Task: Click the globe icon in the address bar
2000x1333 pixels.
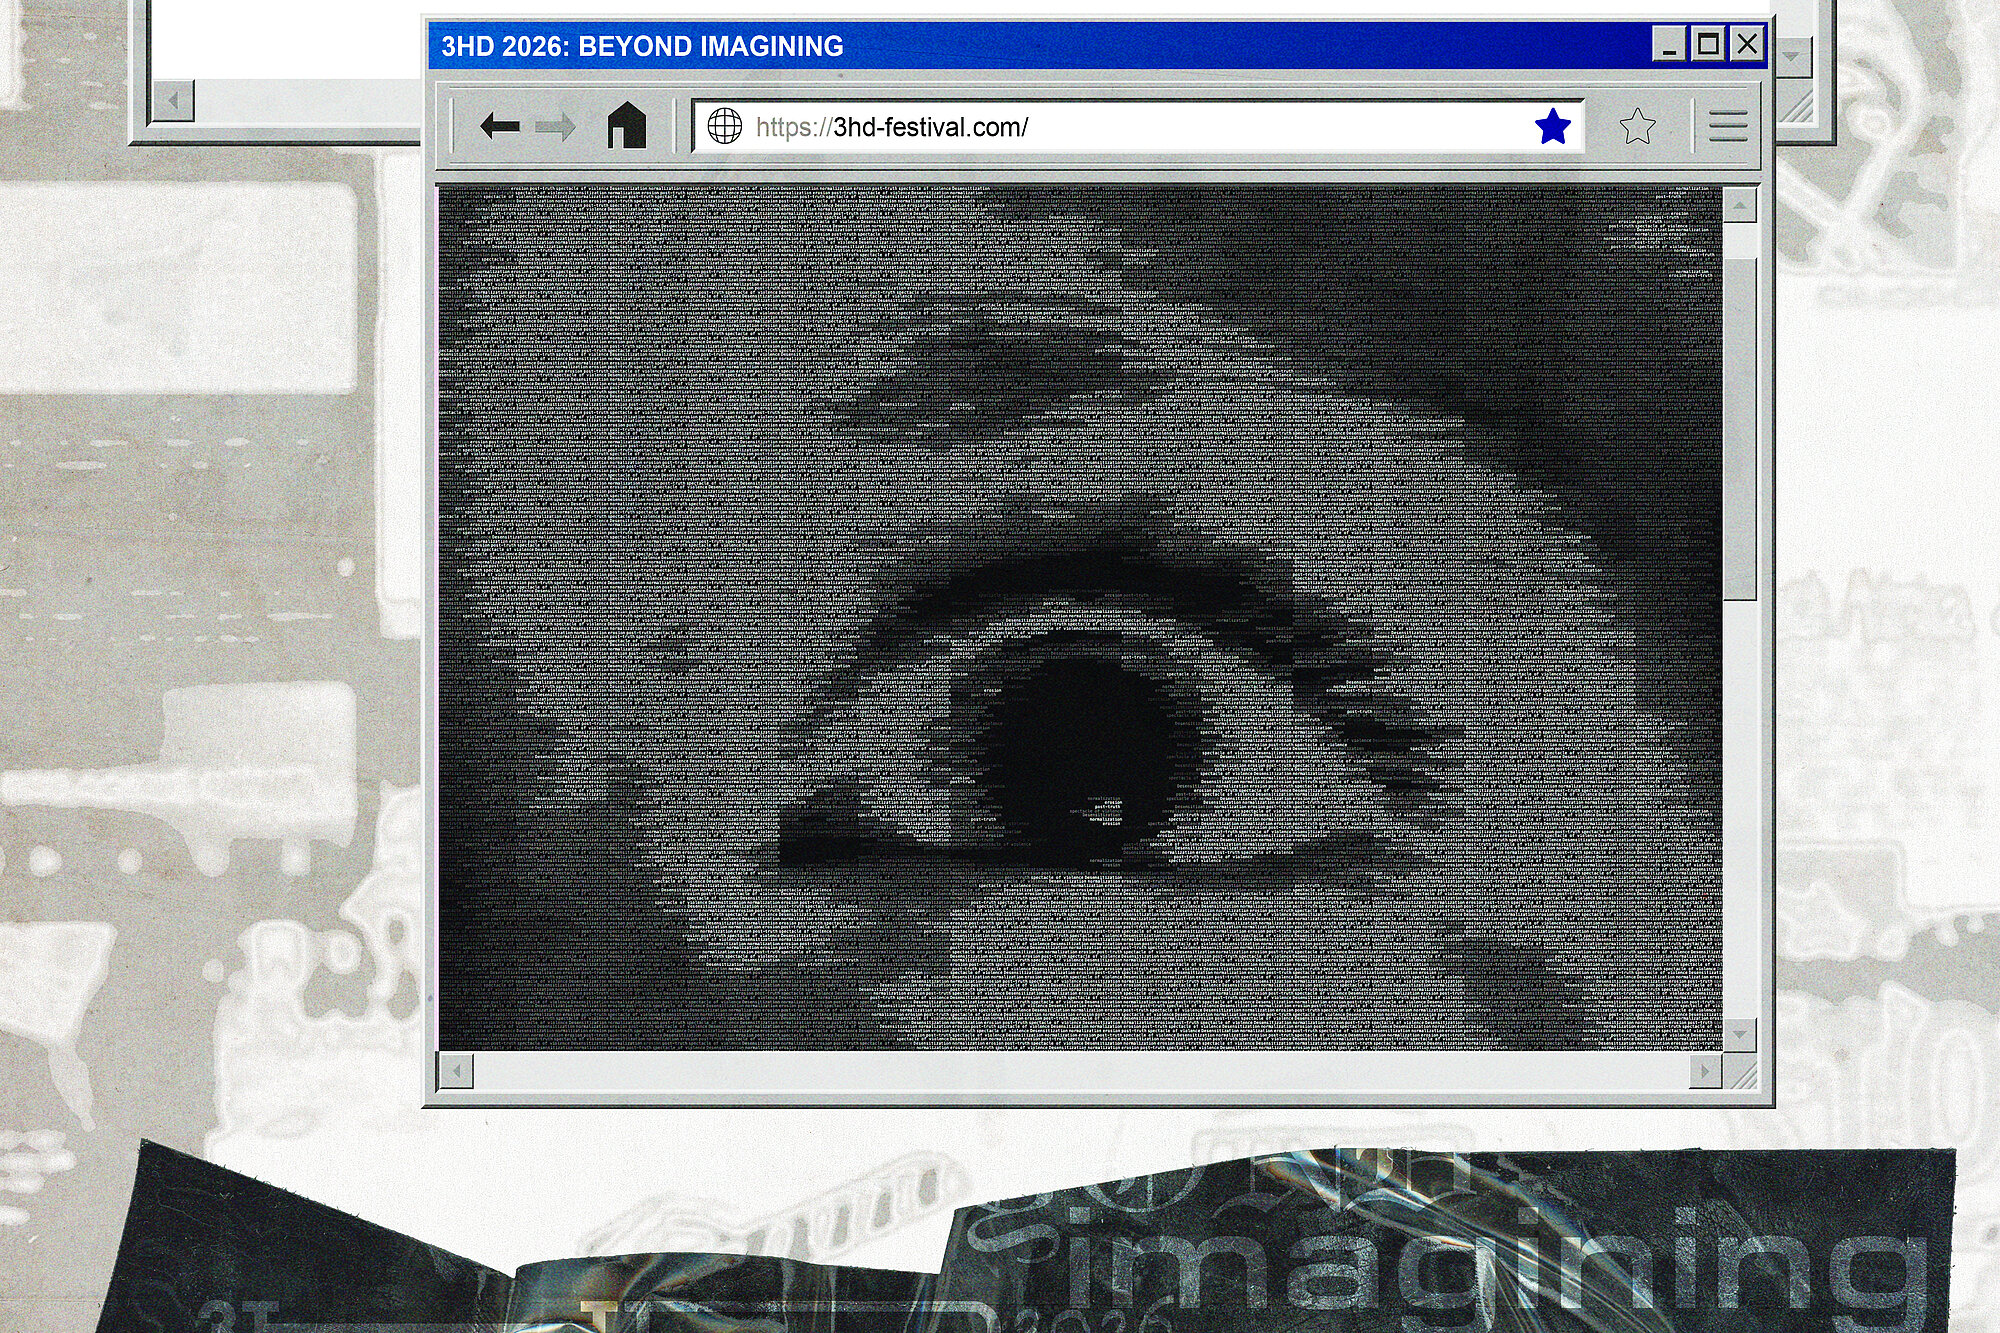Action: [x=724, y=126]
